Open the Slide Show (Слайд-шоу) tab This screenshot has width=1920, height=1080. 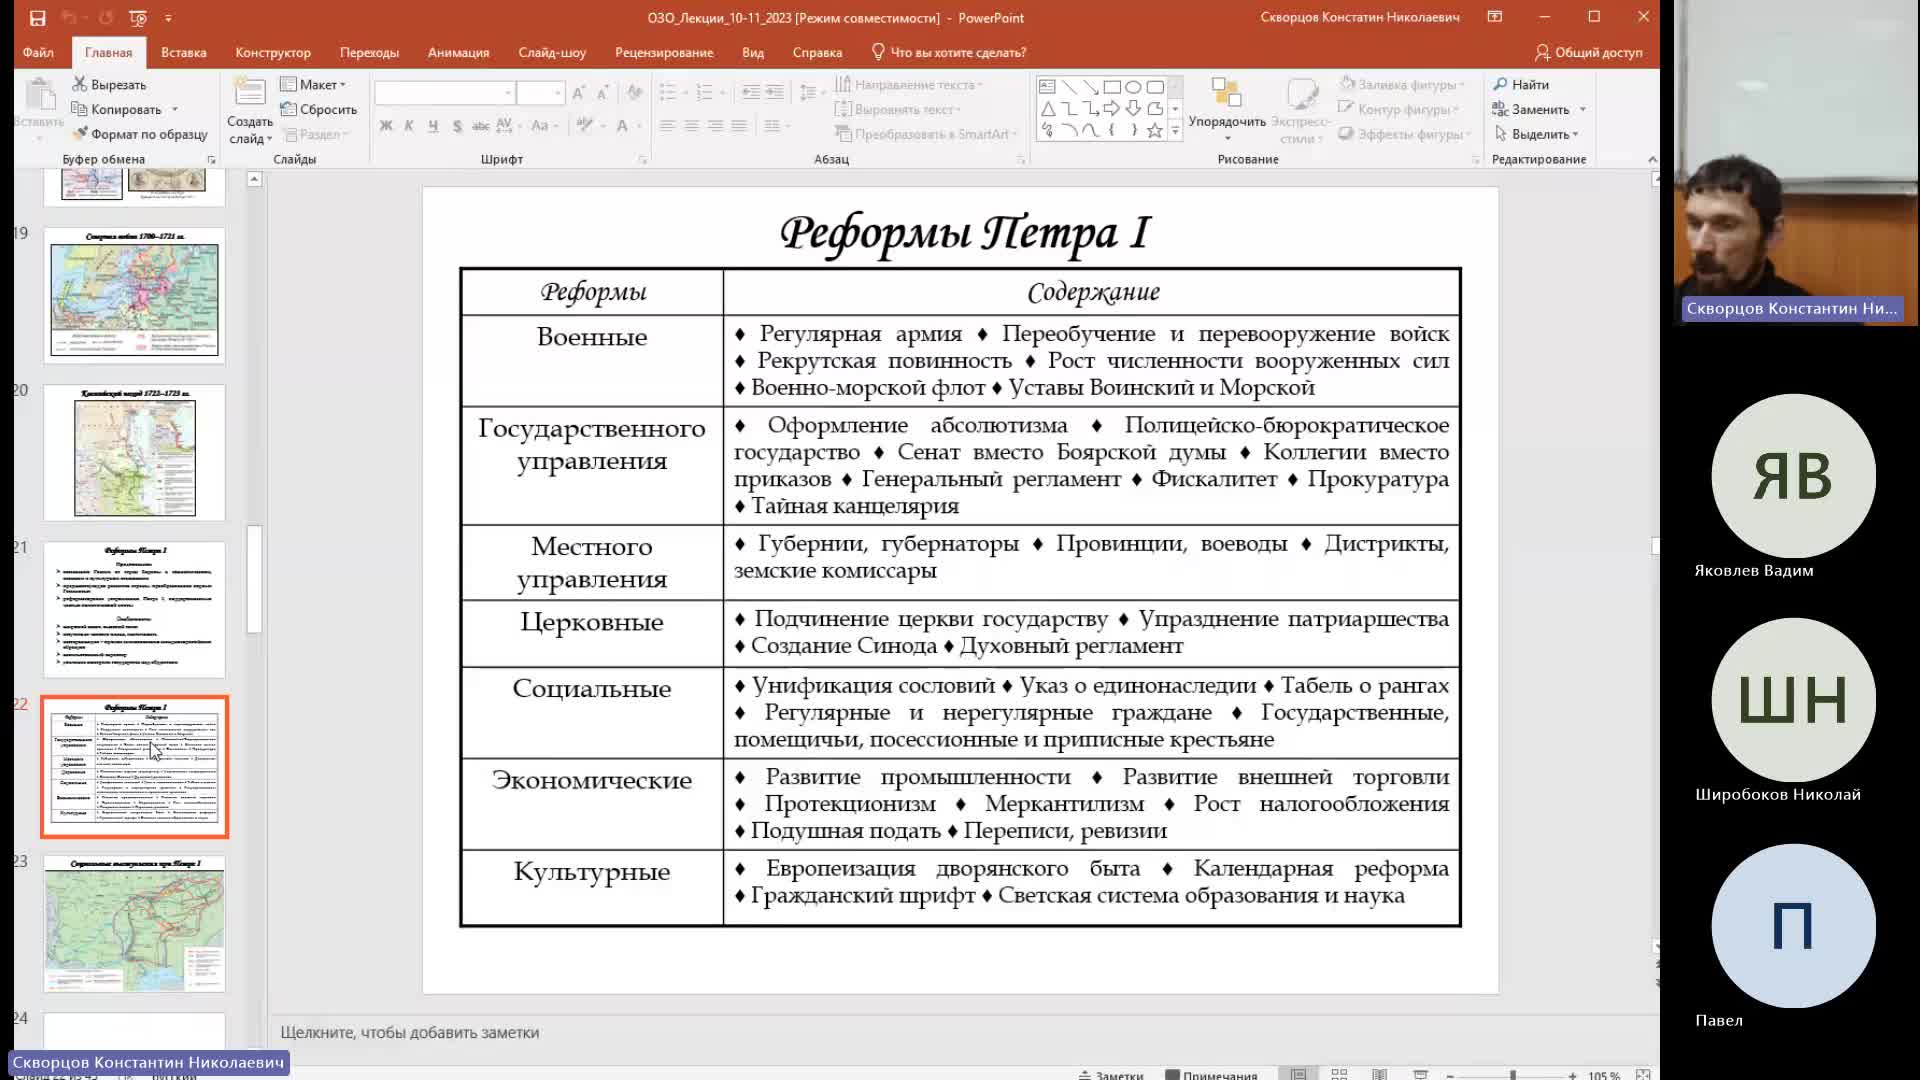[552, 52]
